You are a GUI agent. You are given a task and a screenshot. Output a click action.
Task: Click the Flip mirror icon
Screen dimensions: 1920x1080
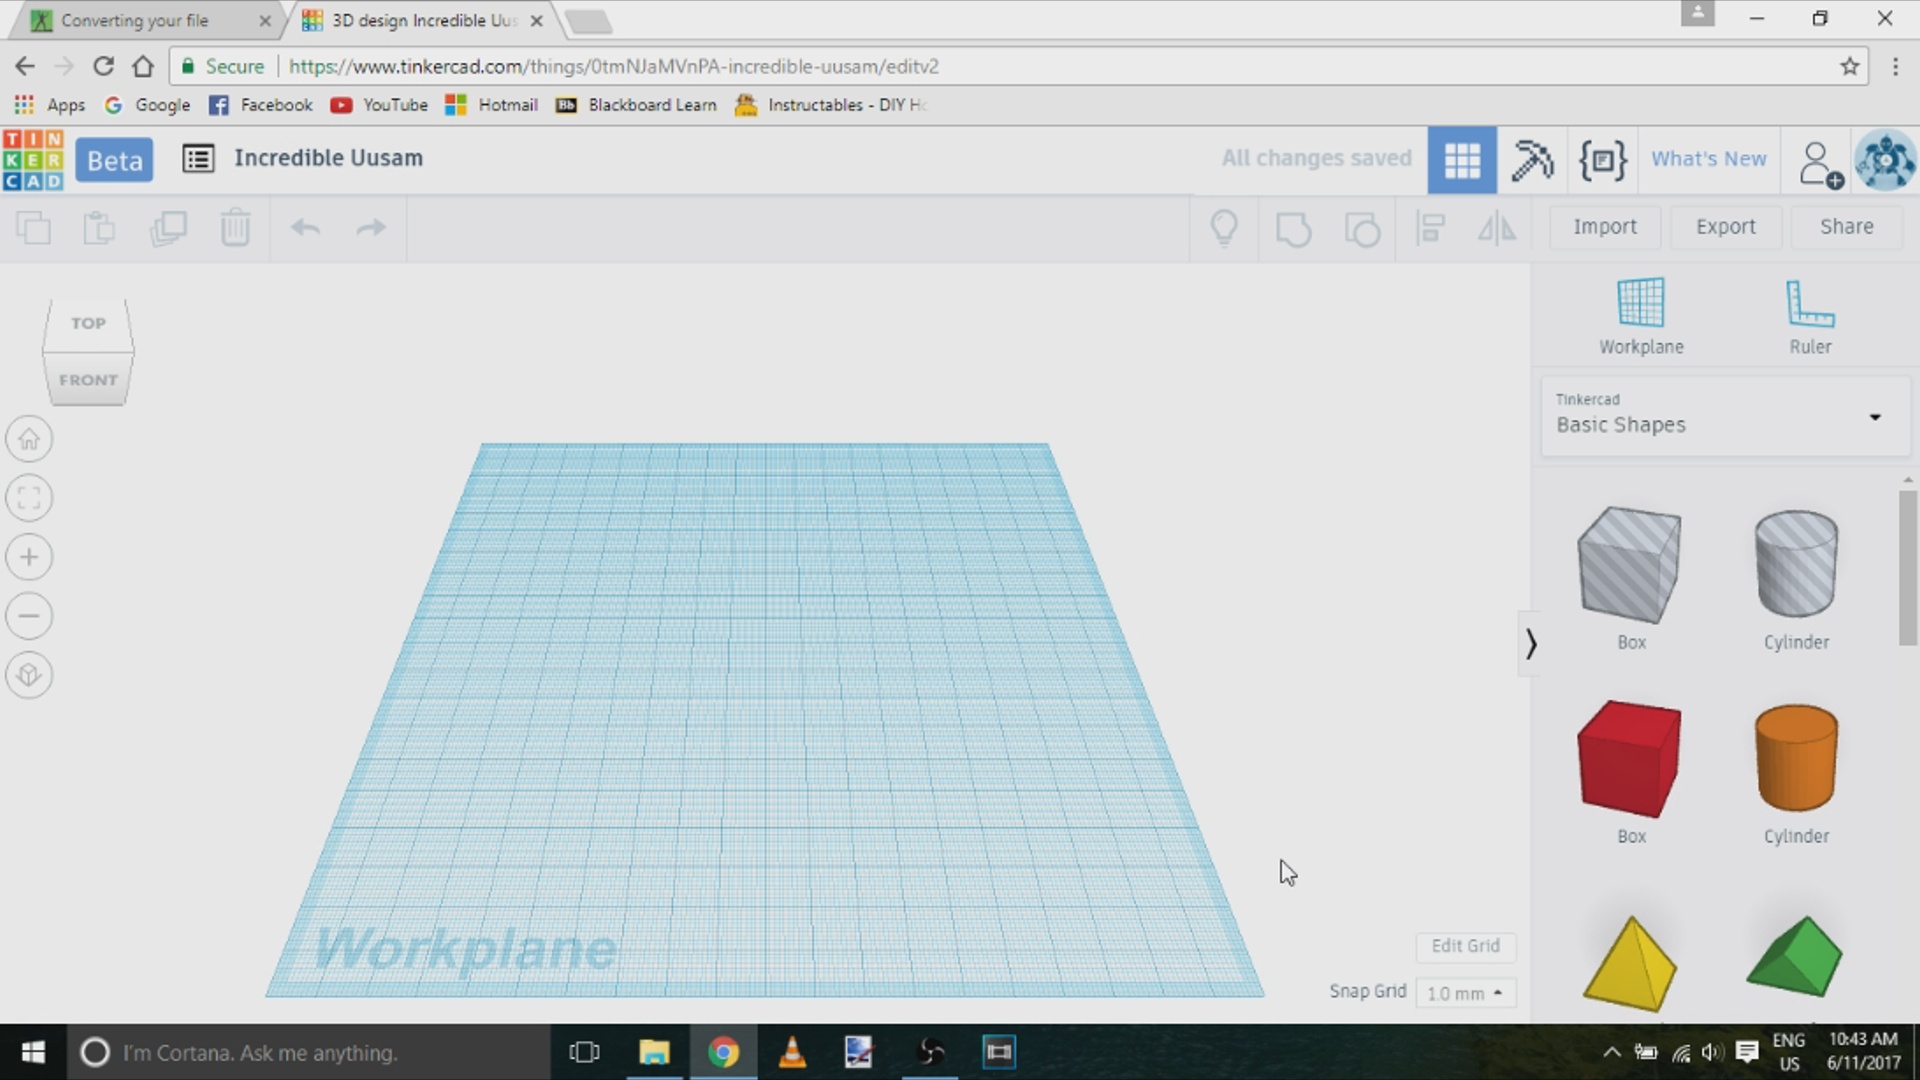coord(1497,228)
